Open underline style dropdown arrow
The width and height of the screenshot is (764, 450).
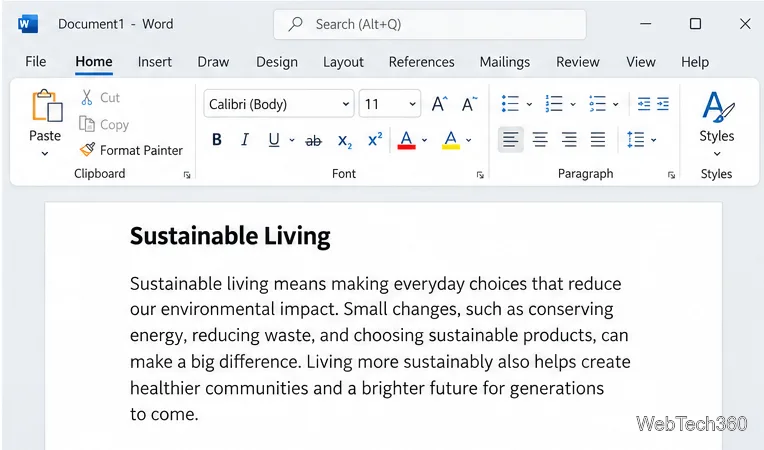tap(292, 140)
